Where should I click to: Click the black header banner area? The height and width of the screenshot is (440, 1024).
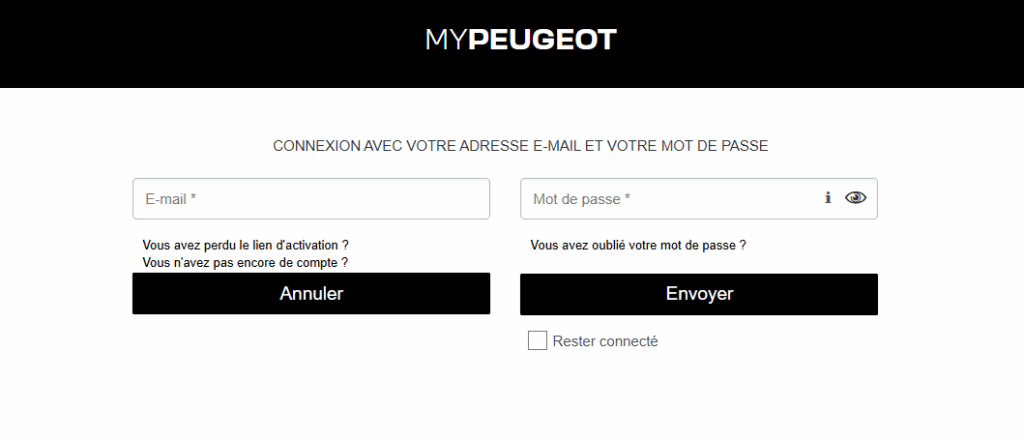(x=200, y=45)
